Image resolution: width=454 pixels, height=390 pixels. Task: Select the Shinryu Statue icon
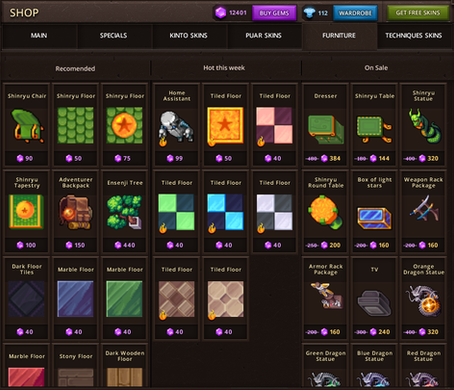click(x=424, y=126)
